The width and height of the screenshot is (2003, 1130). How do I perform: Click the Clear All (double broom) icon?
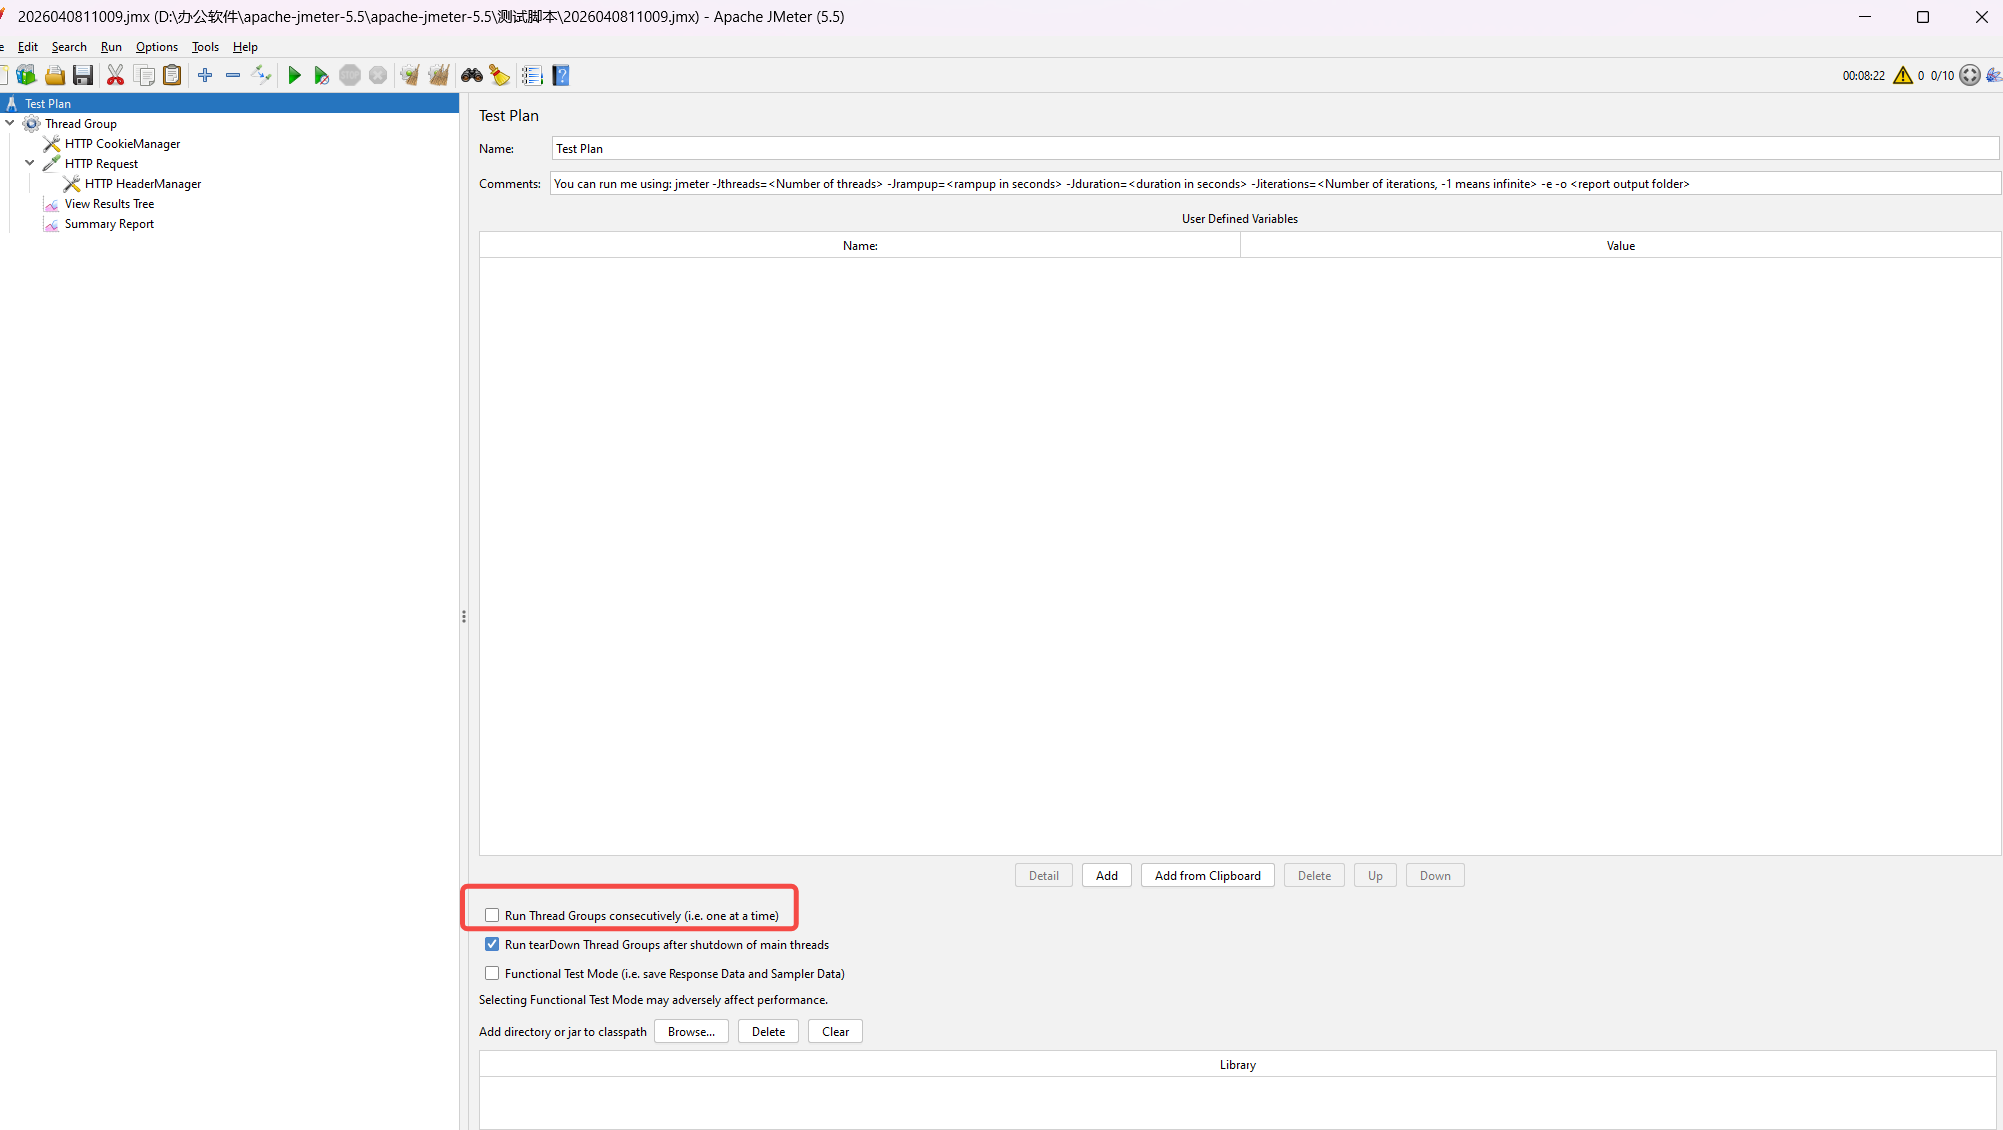[x=438, y=75]
